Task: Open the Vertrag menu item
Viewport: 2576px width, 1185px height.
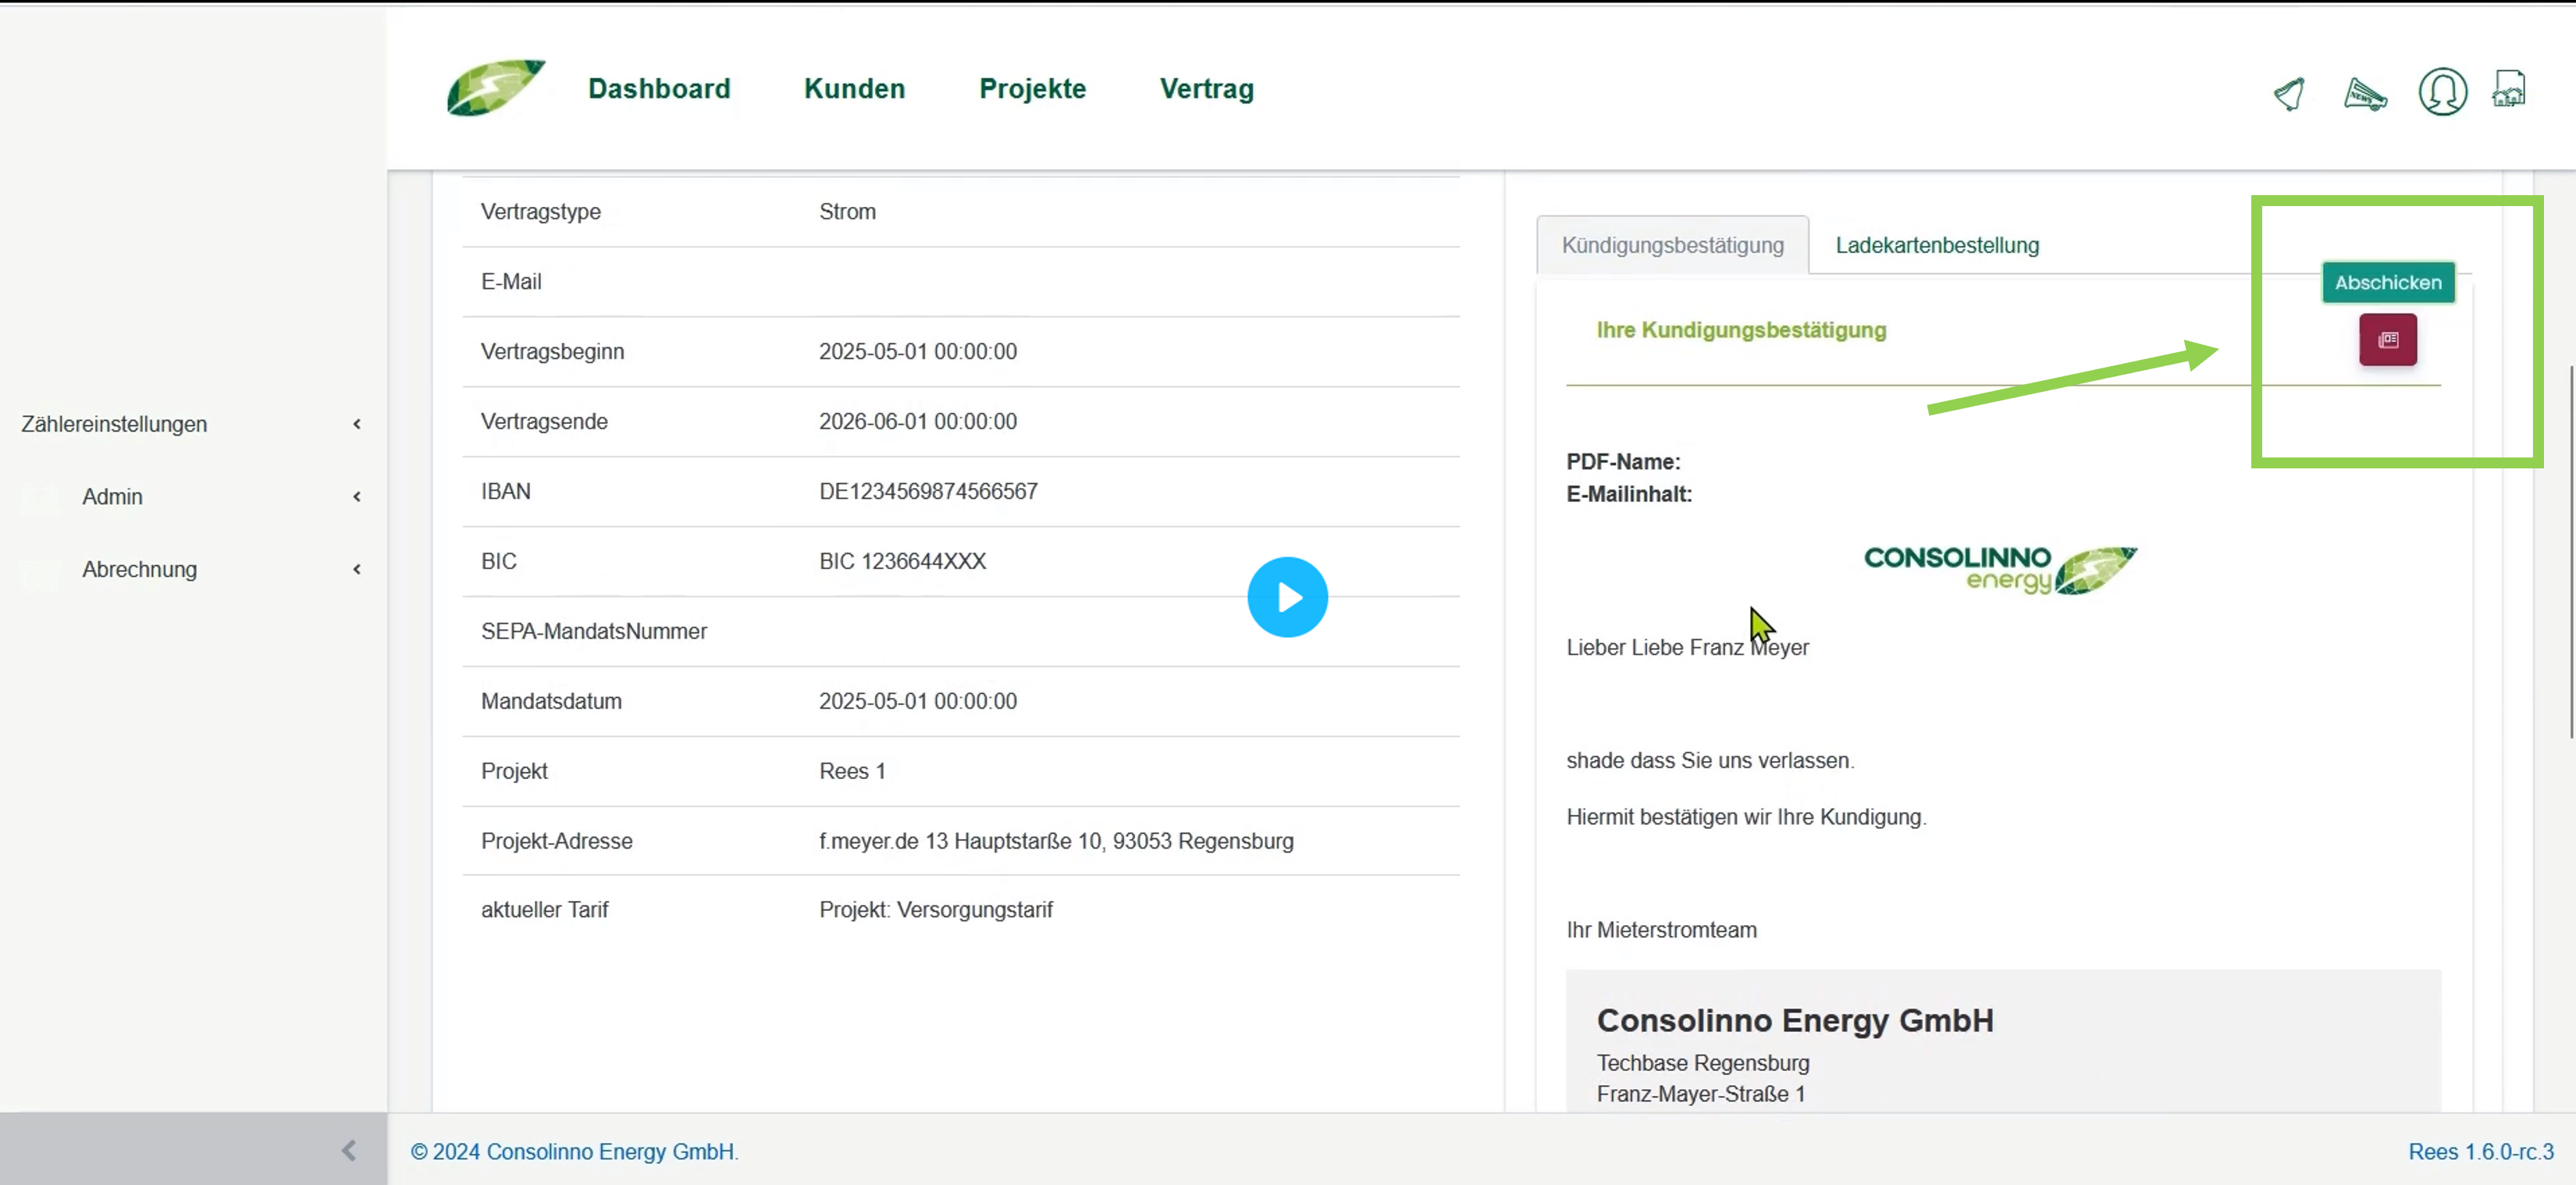Action: pyautogui.click(x=1206, y=89)
